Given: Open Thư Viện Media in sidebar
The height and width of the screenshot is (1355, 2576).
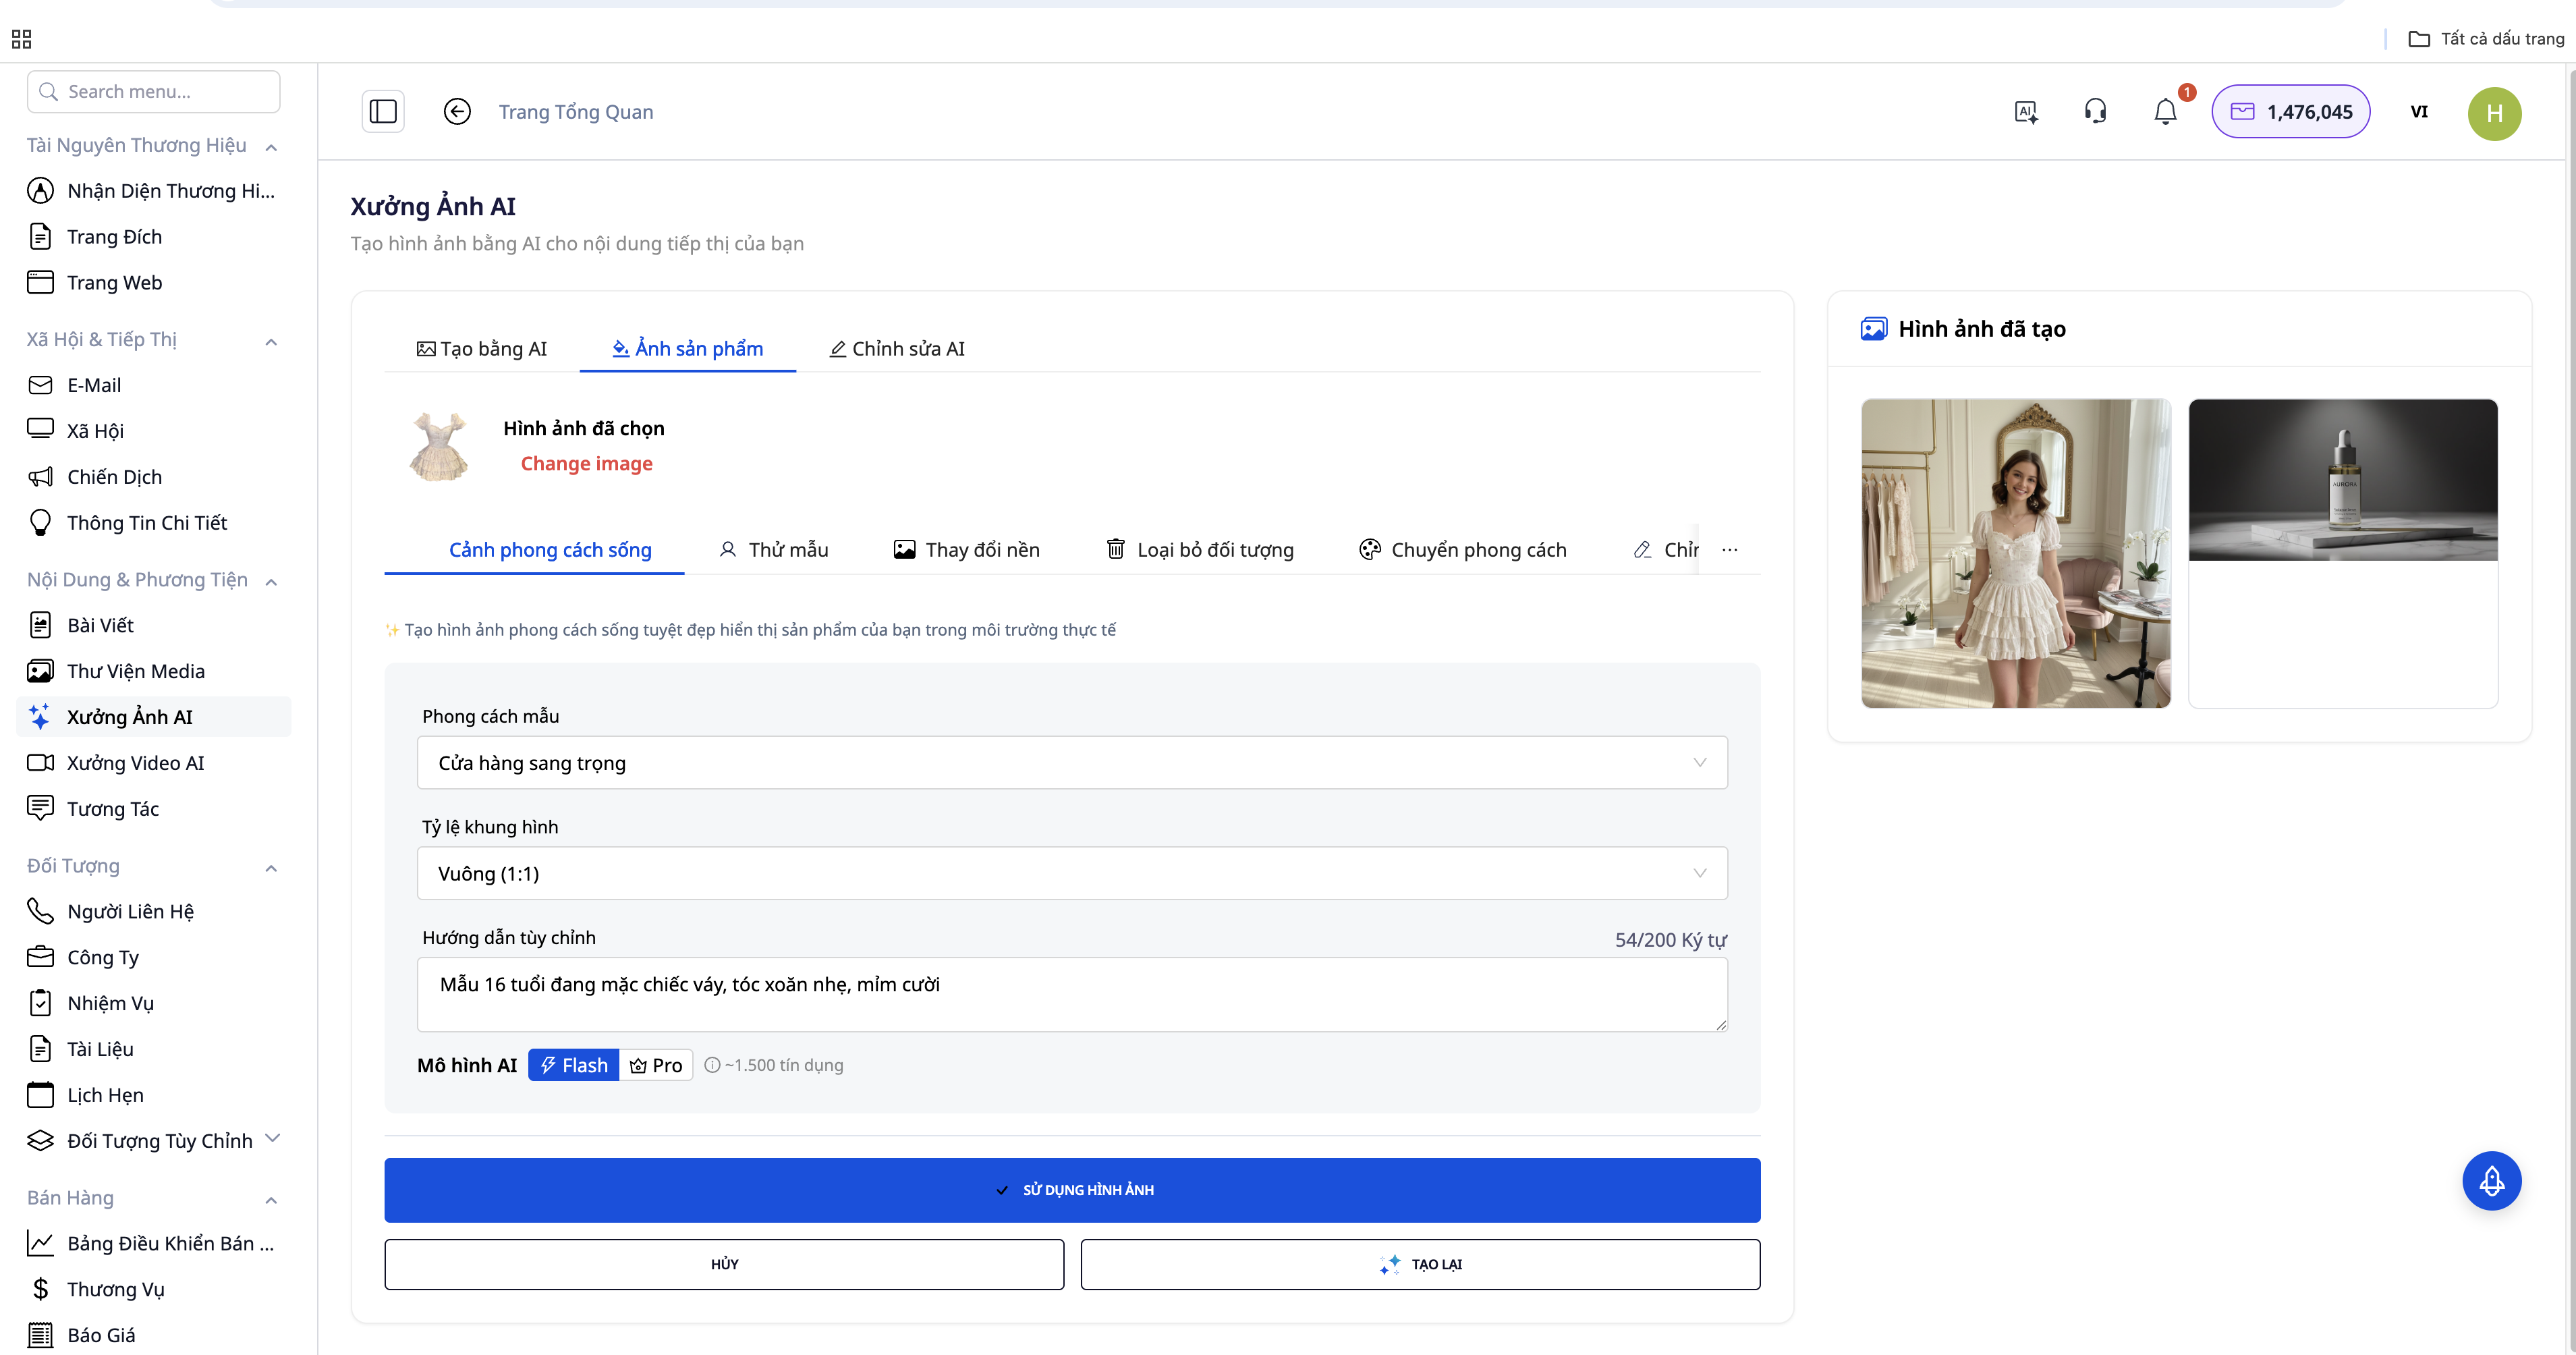Looking at the screenshot, I should pyautogui.click(x=135, y=671).
